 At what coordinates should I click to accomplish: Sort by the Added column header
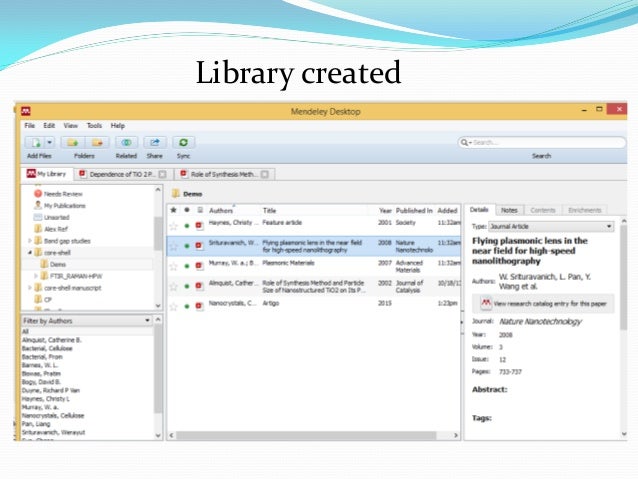pos(448,210)
